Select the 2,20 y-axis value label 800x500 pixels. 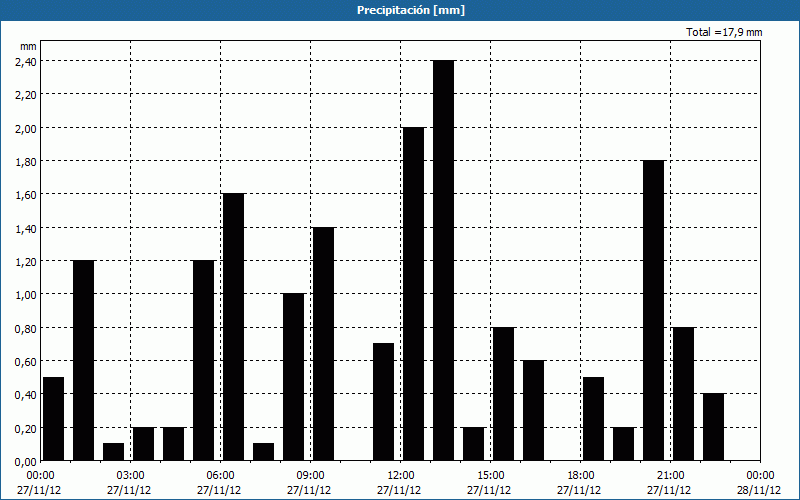[x=26, y=94]
